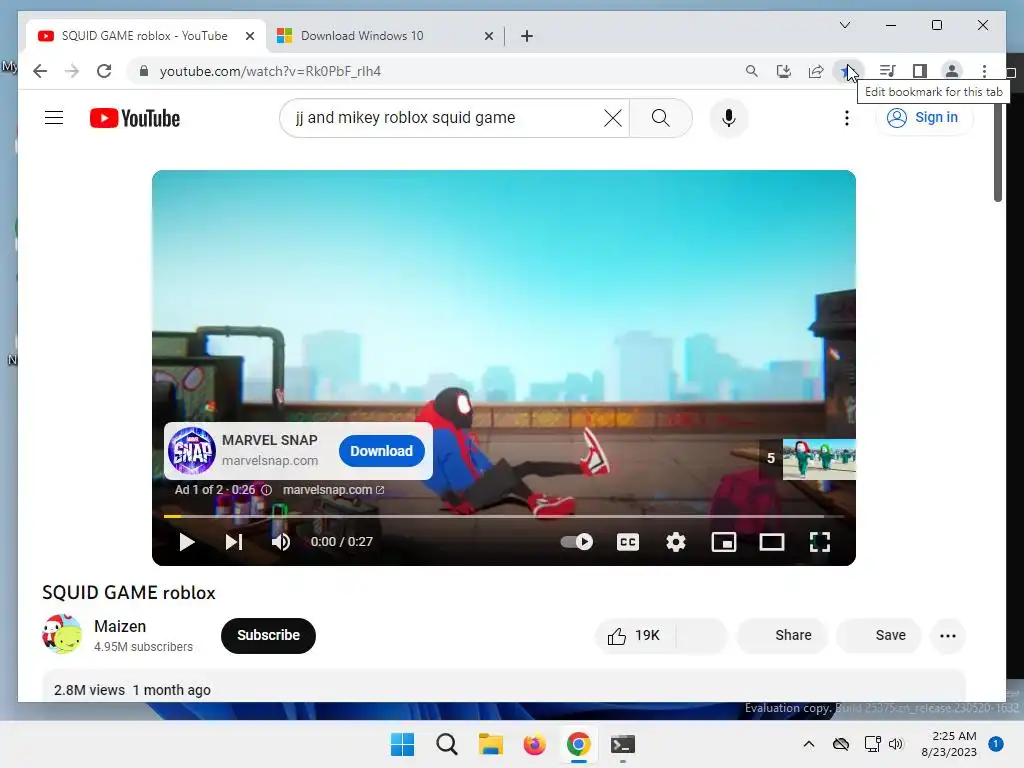Click the address bar URL
1024x768 pixels.
(x=270, y=71)
